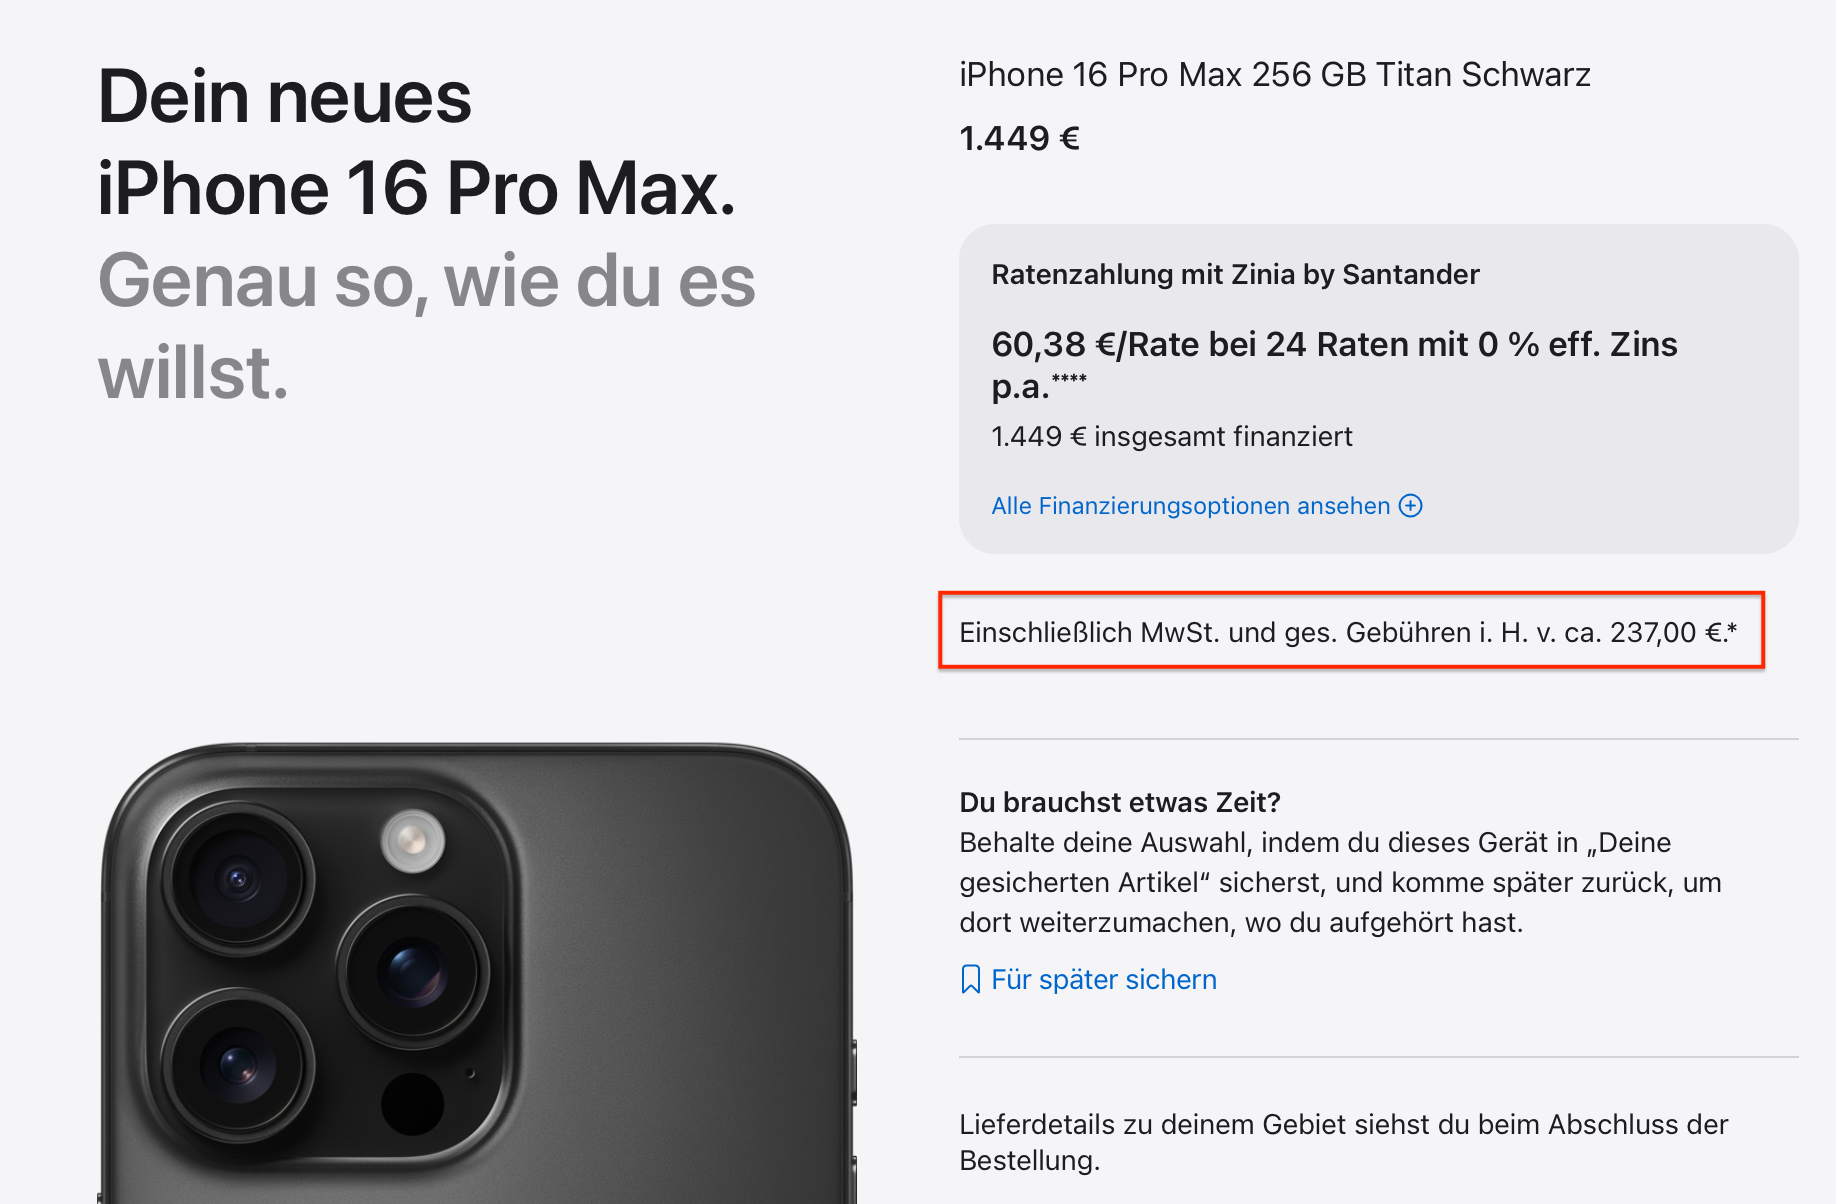Click the top-left camera lens on the iPhone
Screen dimensions: 1836x1204
pyautogui.click(x=238, y=880)
